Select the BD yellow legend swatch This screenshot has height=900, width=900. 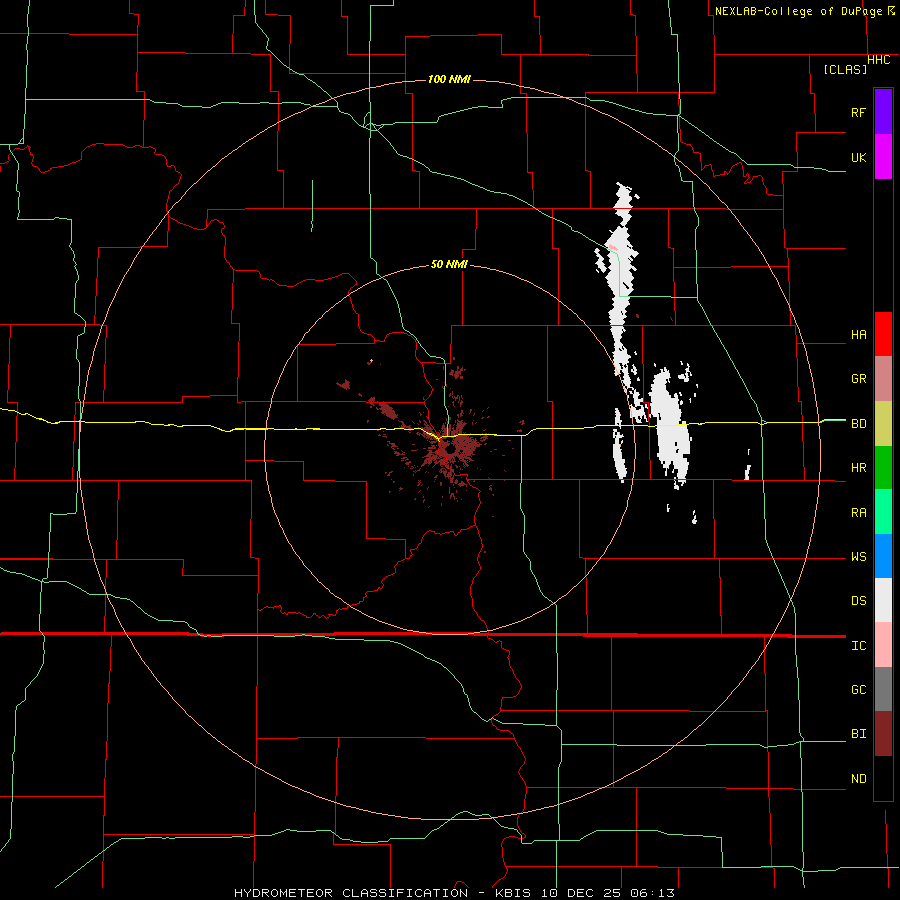coord(883,424)
